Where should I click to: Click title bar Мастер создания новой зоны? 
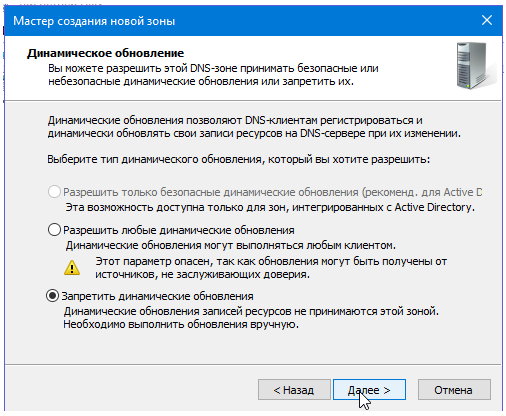click(94, 21)
